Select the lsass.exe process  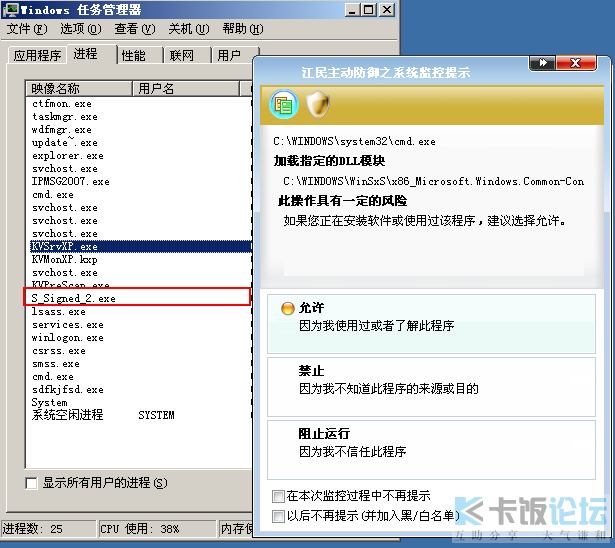(58, 311)
